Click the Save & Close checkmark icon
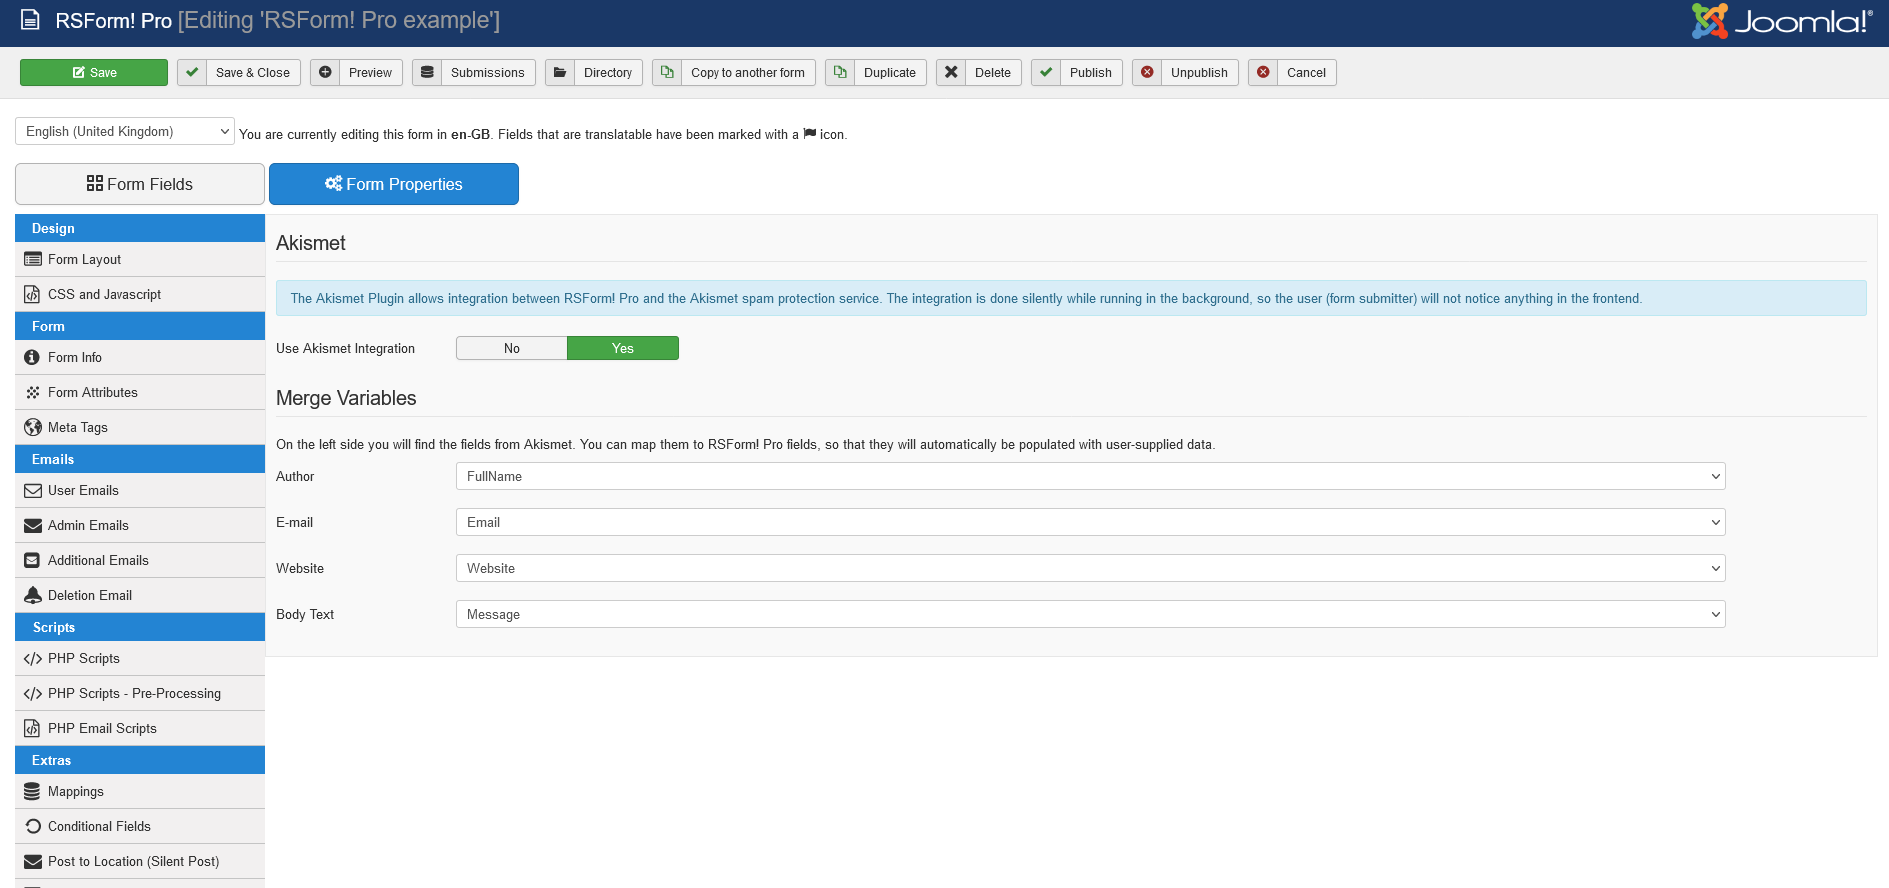Image resolution: width=1889 pixels, height=888 pixels. point(192,73)
